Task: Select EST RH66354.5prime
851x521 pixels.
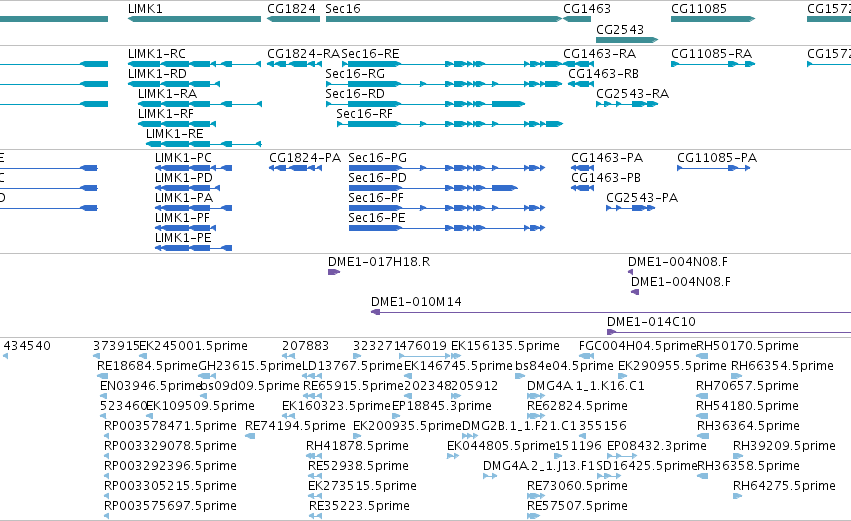Action: tap(782, 366)
